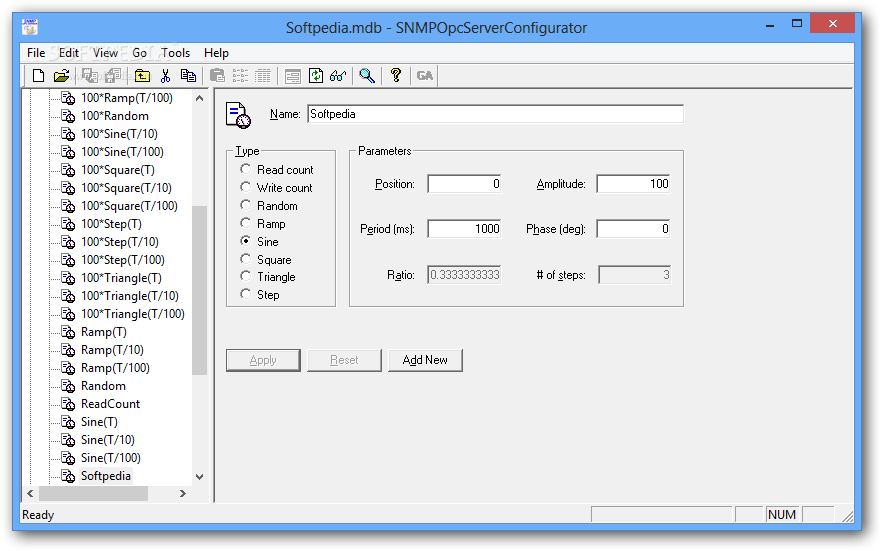Screen dimensions: 882x551
Task: Choose the Ramp signal type
Action: [245, 223]
